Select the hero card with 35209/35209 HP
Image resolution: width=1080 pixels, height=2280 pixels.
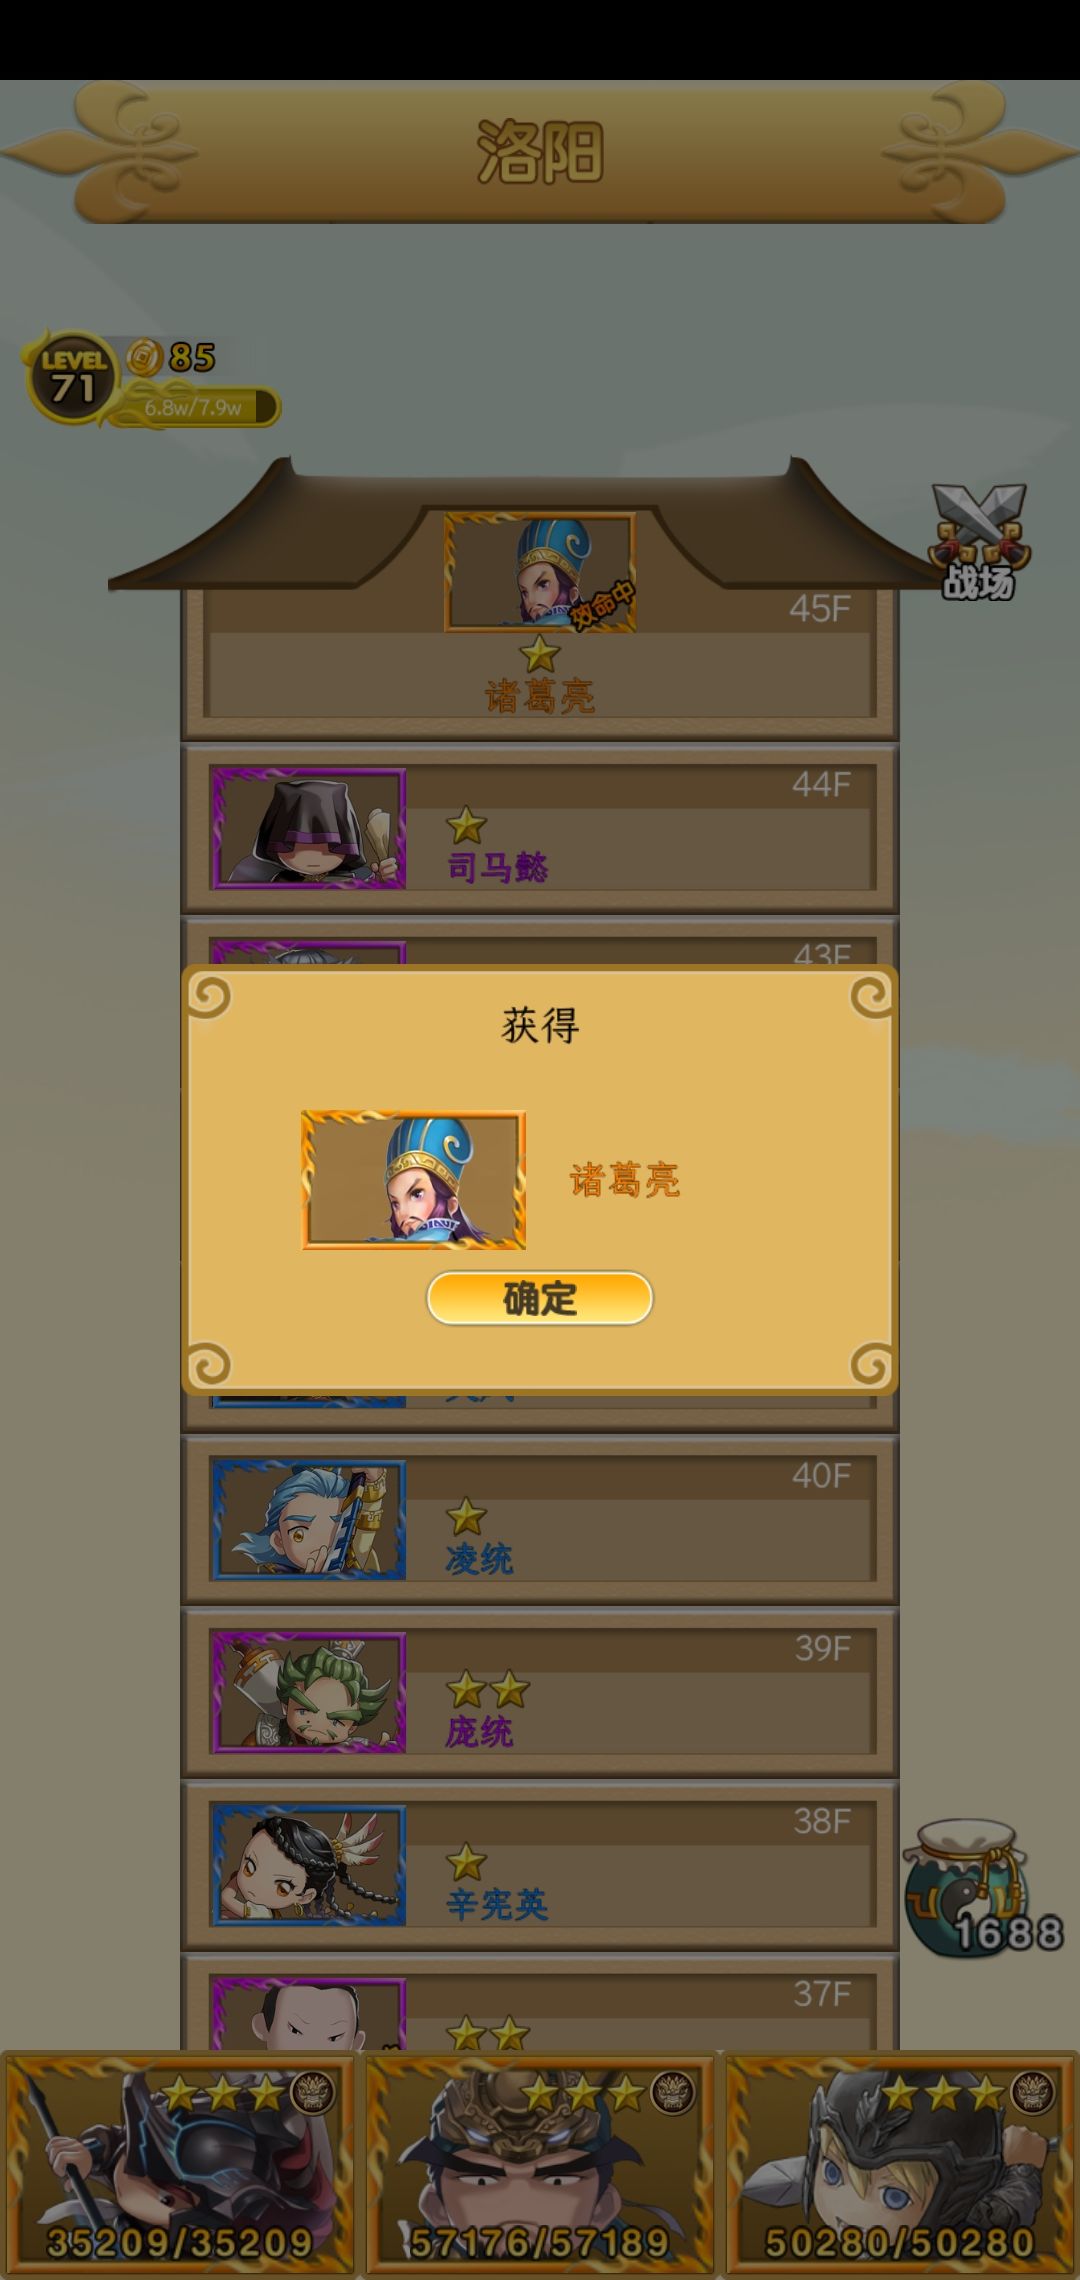180,2164
